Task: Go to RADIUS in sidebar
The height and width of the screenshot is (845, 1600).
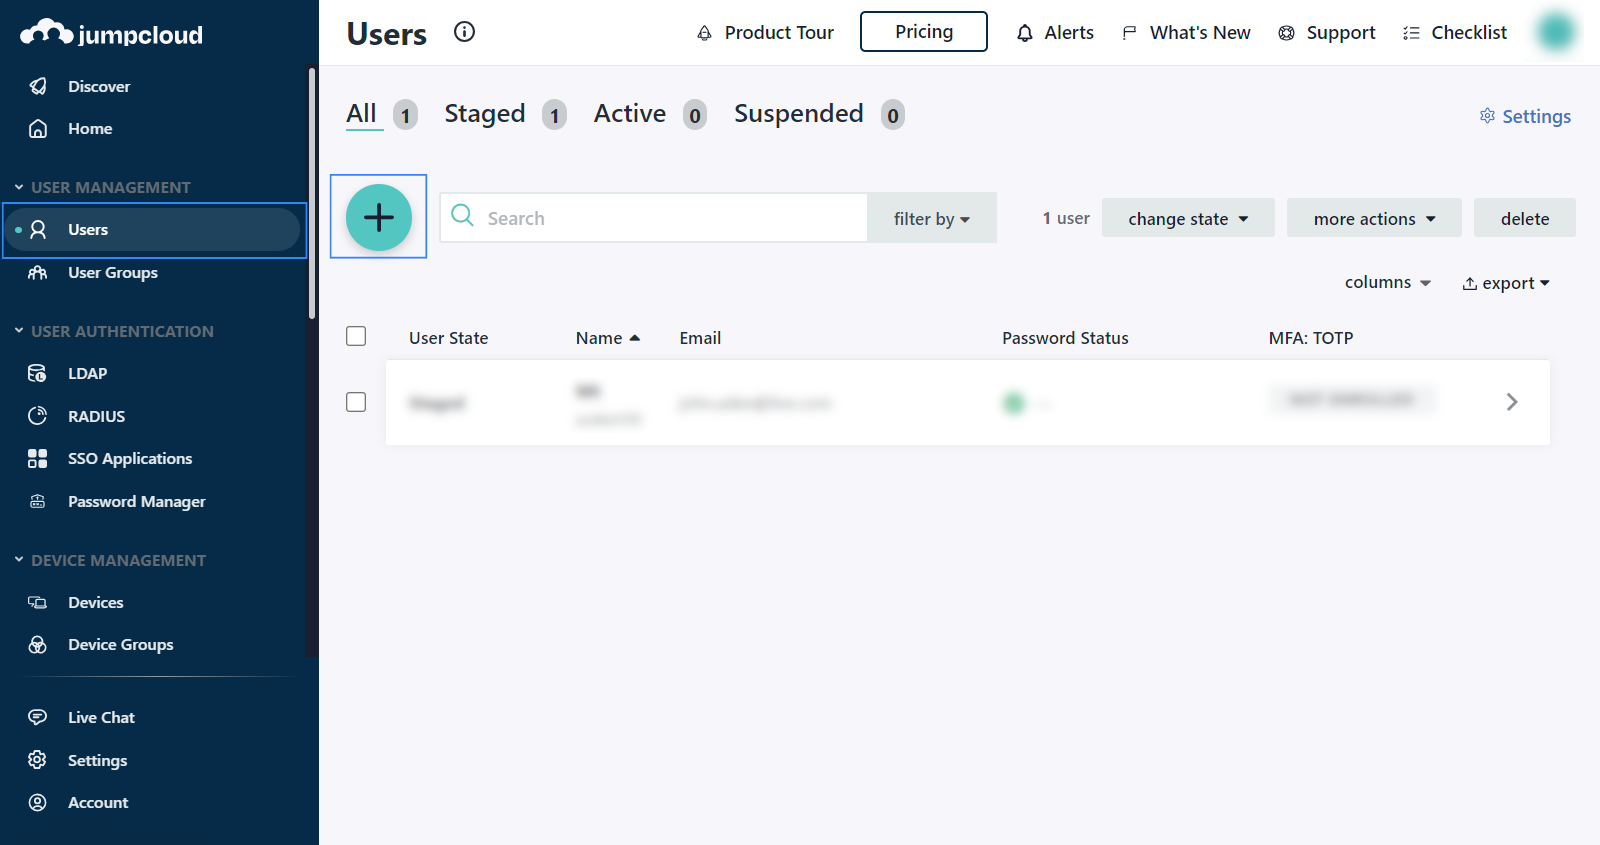Action: click(x=96, y=416)
